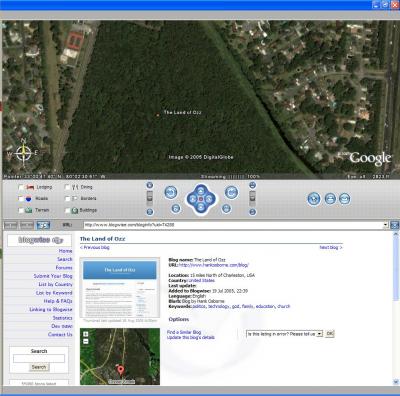Enable the Lodging layer checkbox
The height and width of the screenshot is (396, 400).
(21, 188)
